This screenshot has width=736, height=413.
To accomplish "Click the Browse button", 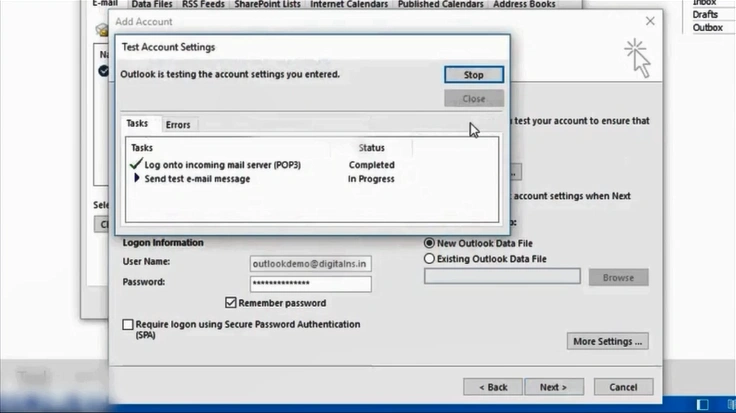I will pyautogui.click(x=619, y=277).
